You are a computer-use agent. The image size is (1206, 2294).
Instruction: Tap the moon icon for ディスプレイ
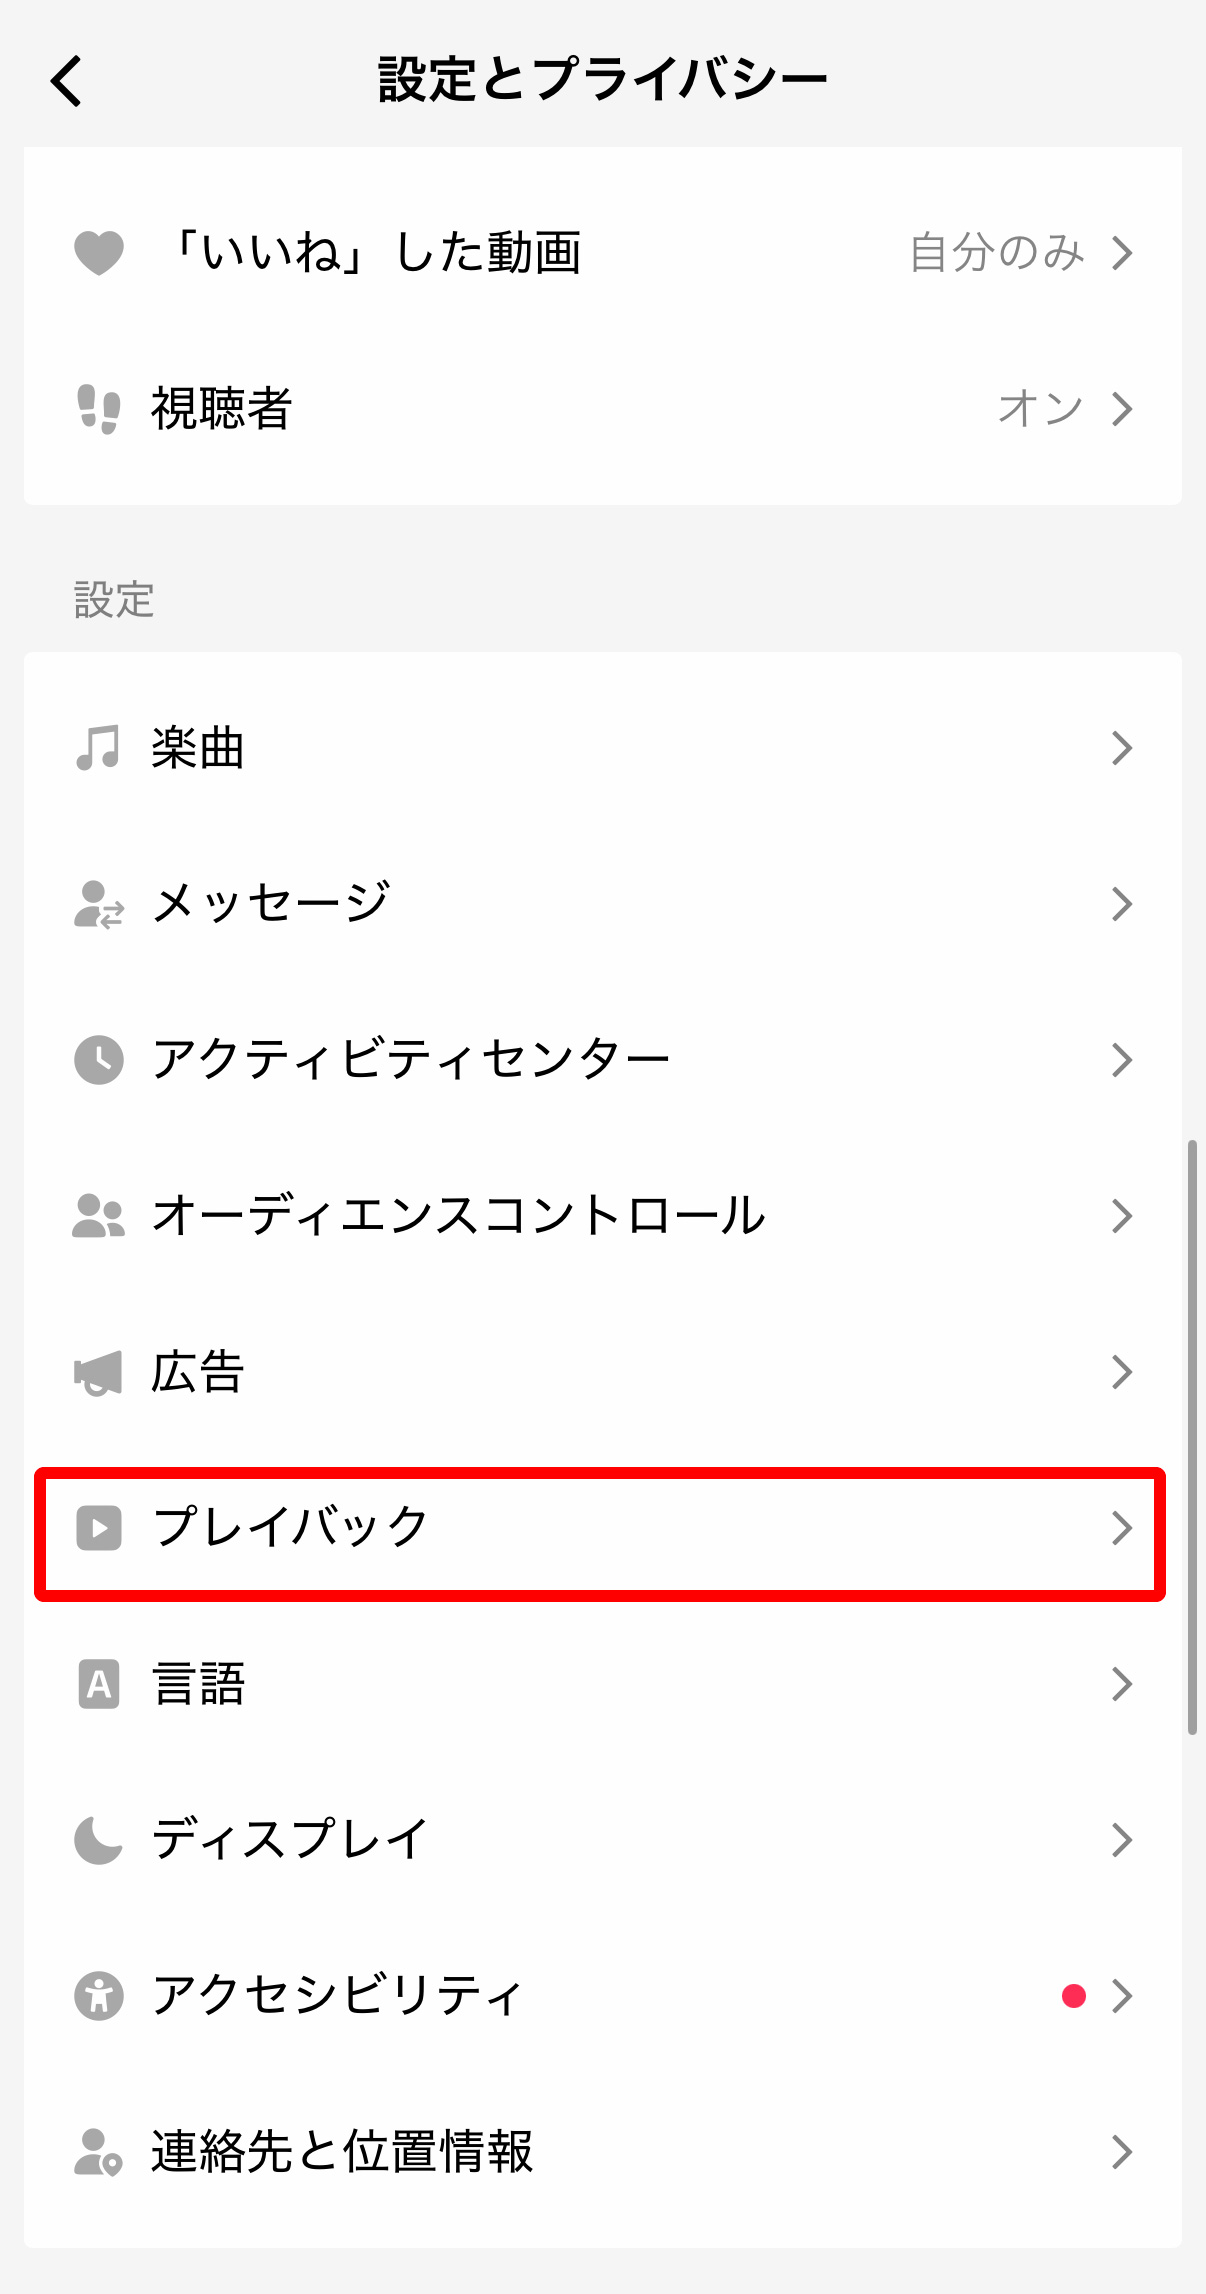[99, 1840]
